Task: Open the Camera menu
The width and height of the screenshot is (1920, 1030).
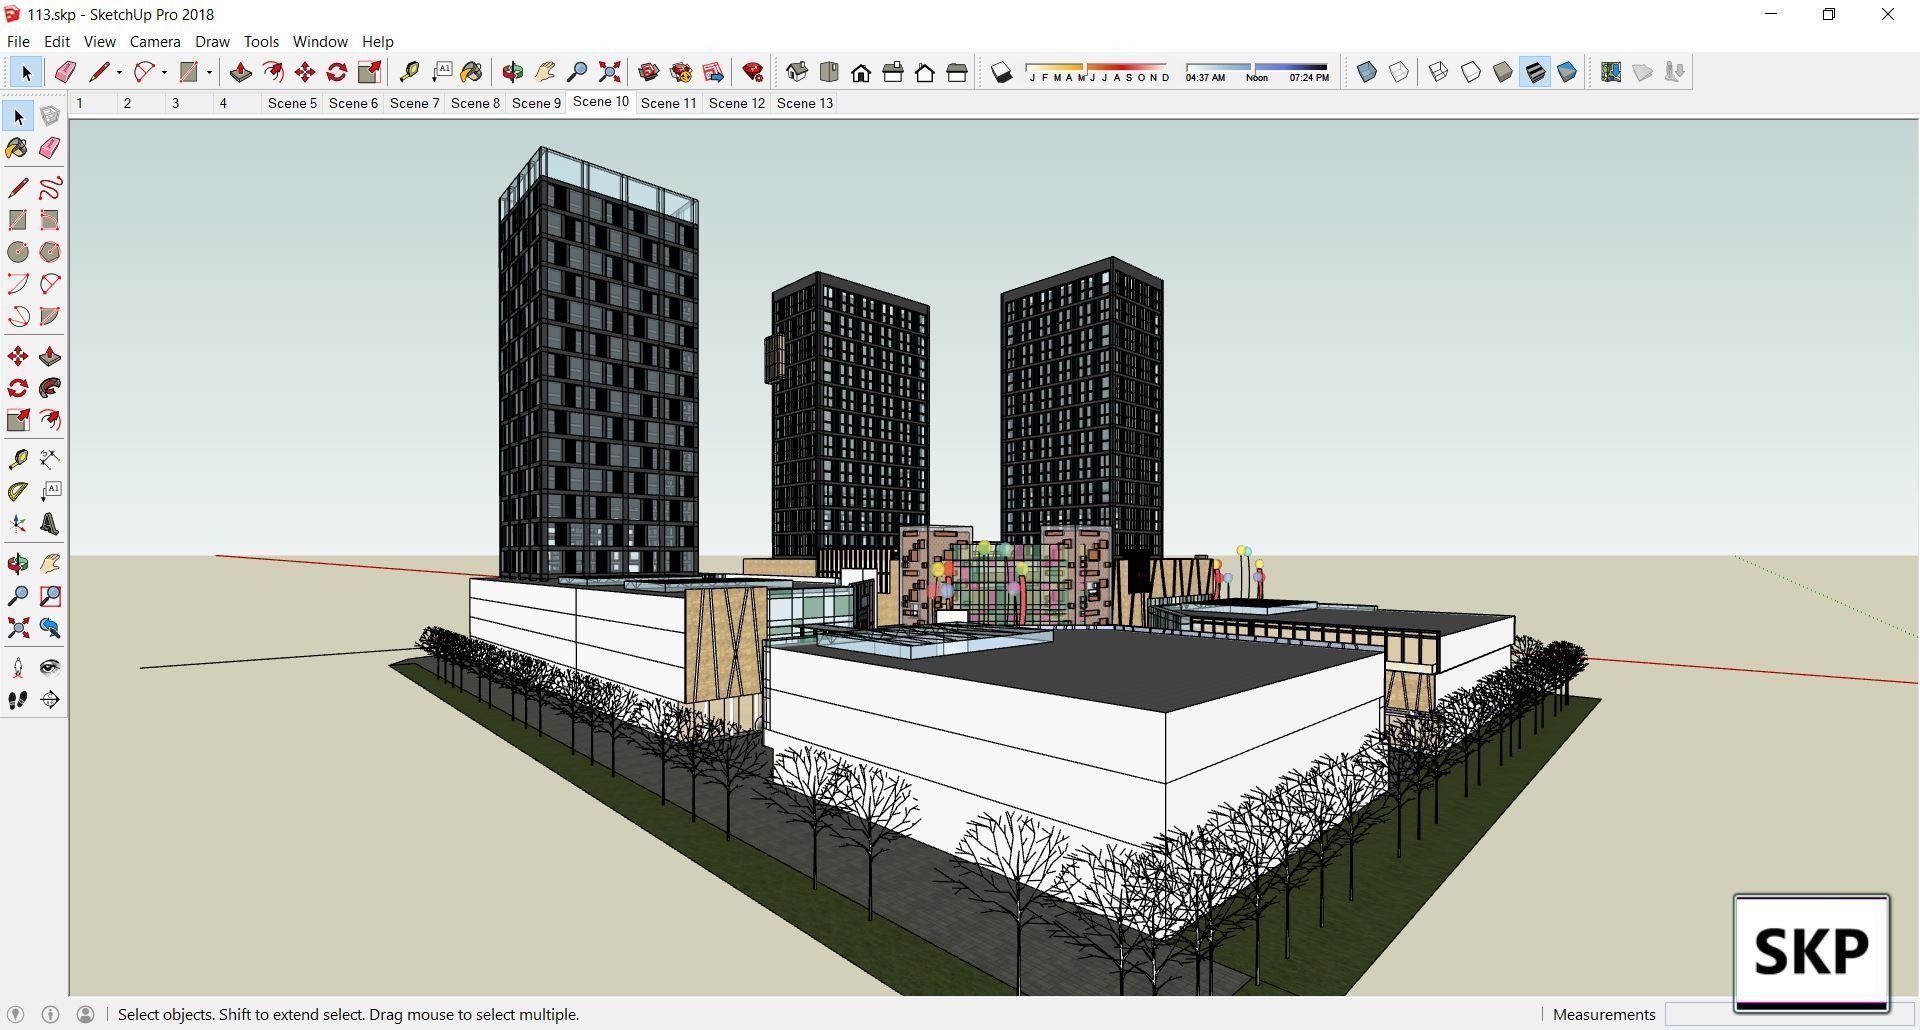Action: [x=155, y=41]
